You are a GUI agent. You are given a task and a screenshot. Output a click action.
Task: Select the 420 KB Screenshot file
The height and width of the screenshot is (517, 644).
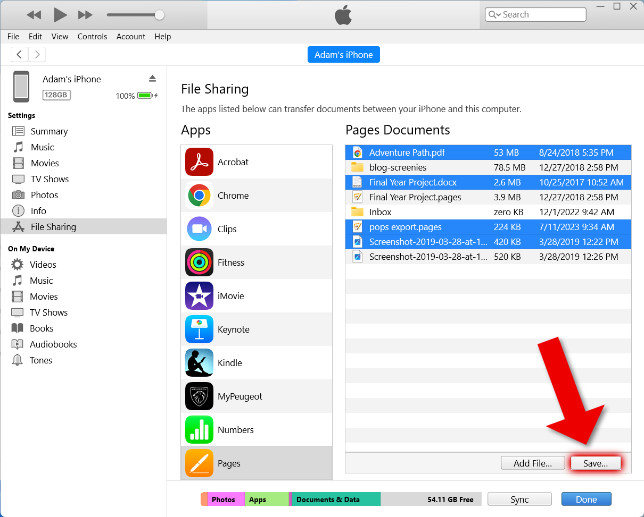tap(488, 242)
